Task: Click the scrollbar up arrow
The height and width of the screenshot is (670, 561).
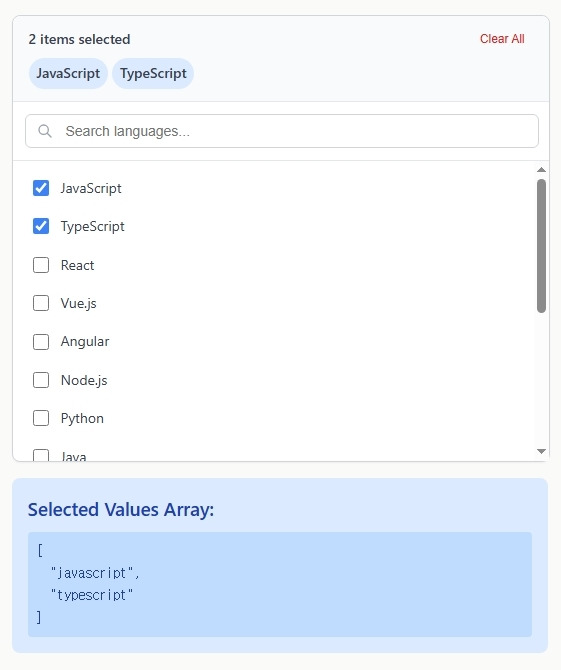Action: [541, 170]
